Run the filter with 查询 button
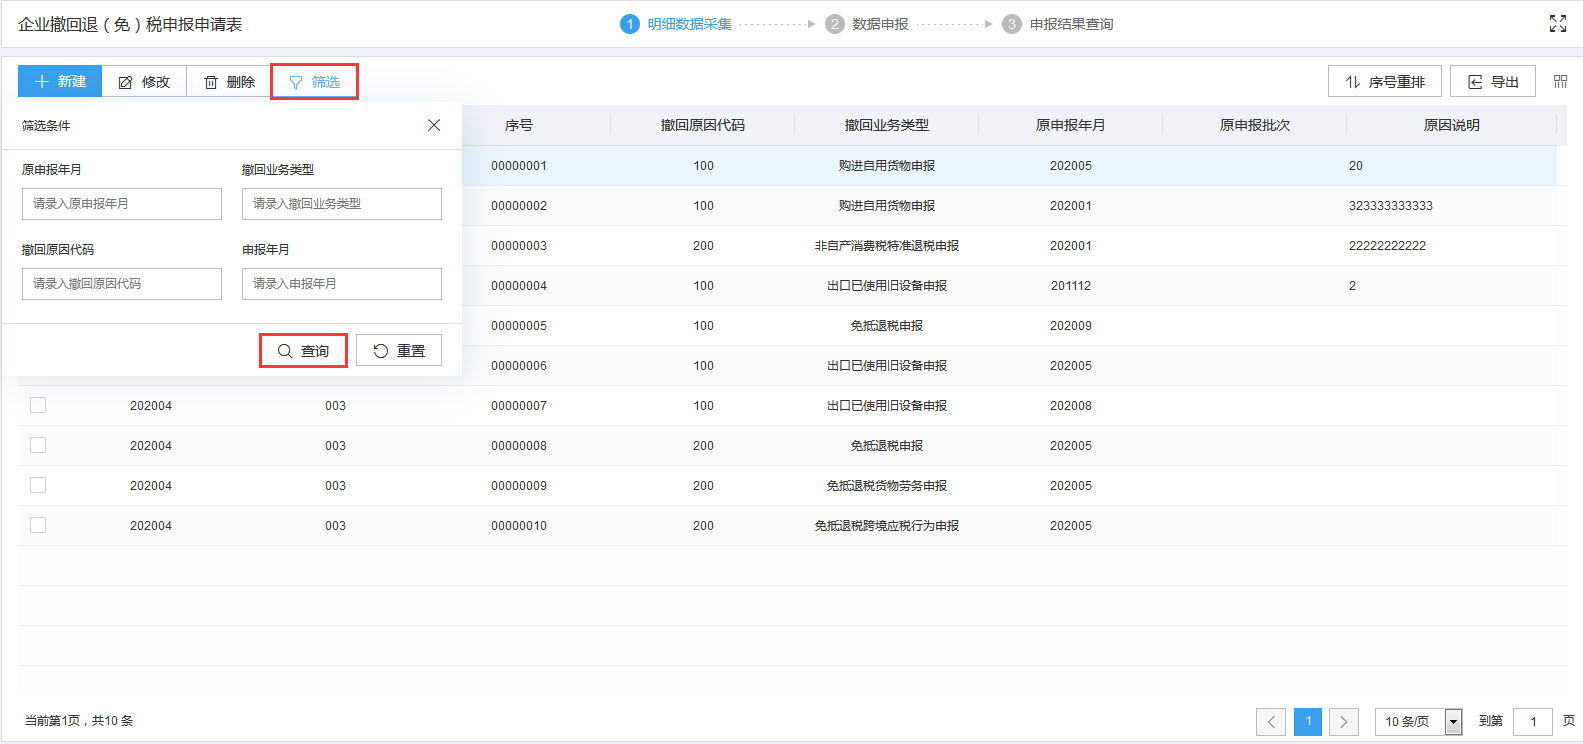This screenshot has height=744, width=1583. pyautogui.click(x=303, y=351)
